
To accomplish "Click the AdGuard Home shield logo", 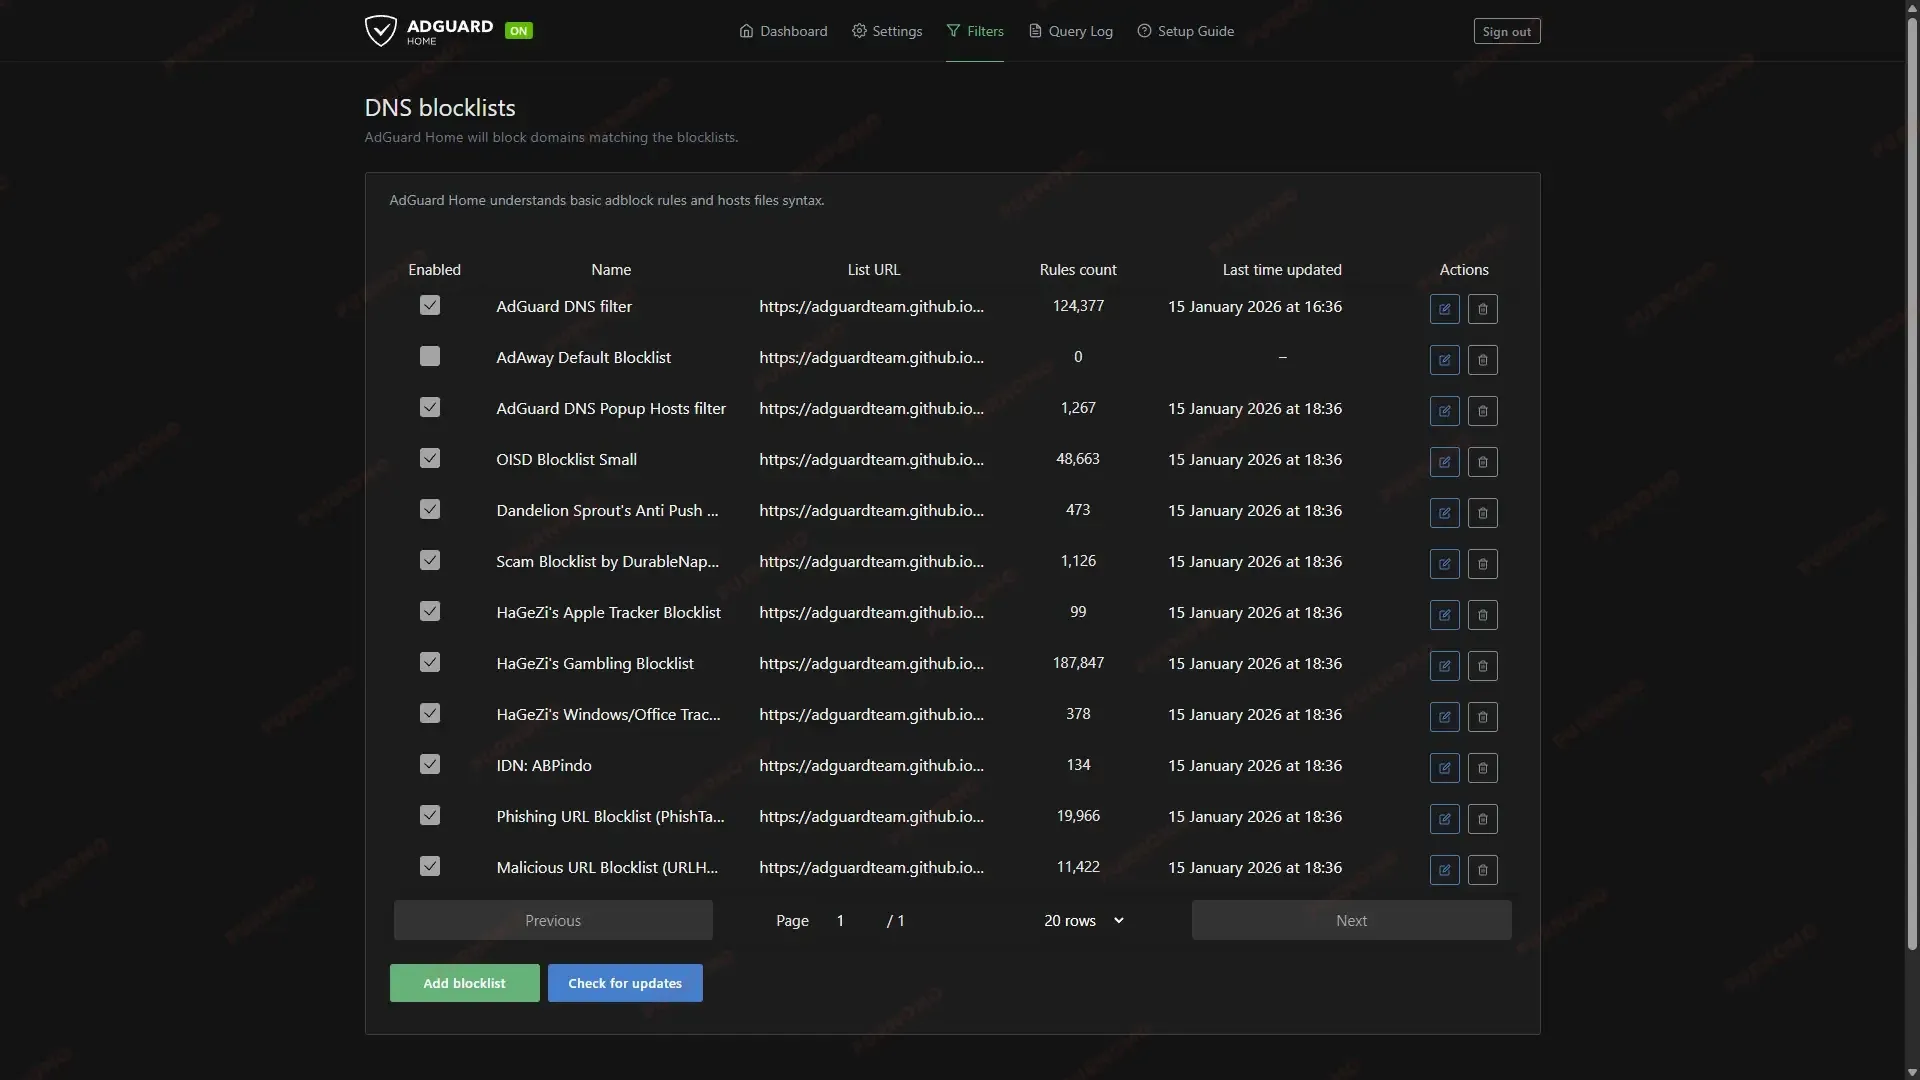I will 382,30.
